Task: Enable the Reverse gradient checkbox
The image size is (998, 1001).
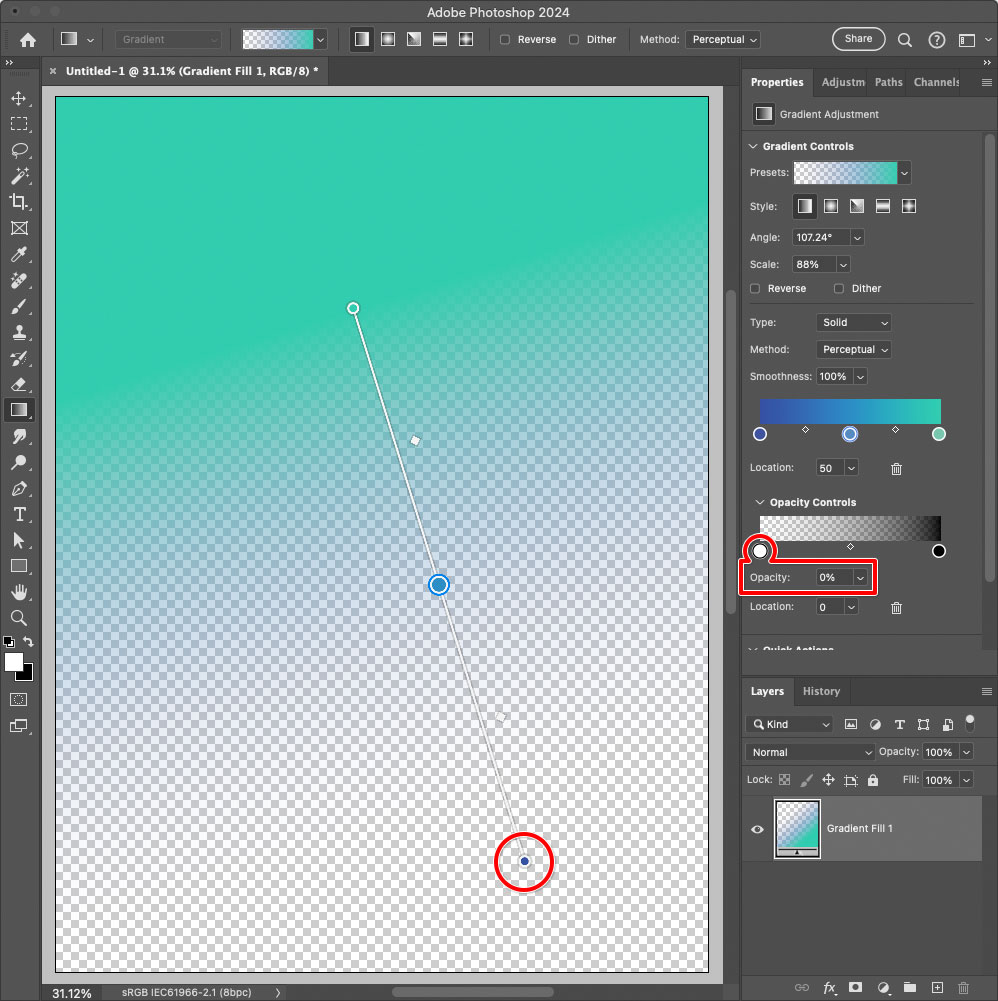Action: coord(755,288)
